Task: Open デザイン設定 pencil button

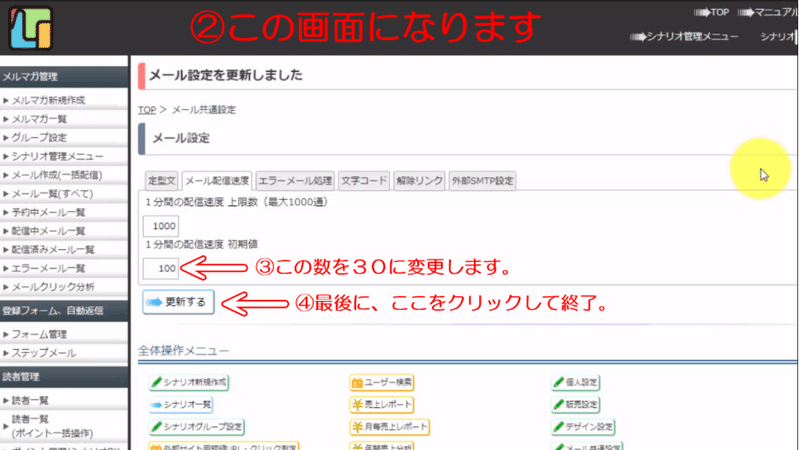Action: [x=583, y=427]
